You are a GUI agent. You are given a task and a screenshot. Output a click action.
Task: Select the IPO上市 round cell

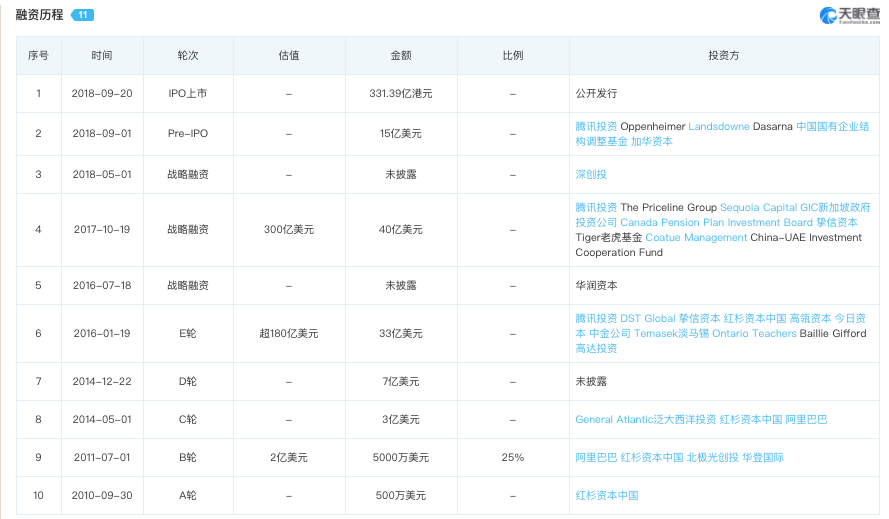188,93
